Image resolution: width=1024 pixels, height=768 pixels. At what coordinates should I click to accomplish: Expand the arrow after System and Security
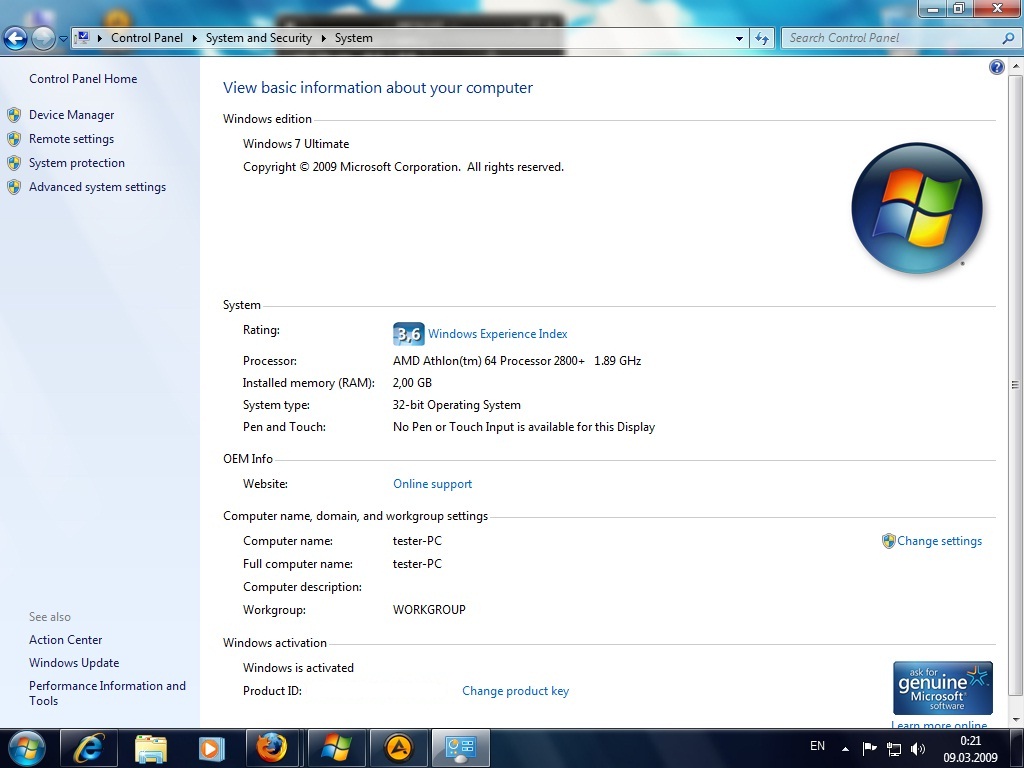coord(323,39)
